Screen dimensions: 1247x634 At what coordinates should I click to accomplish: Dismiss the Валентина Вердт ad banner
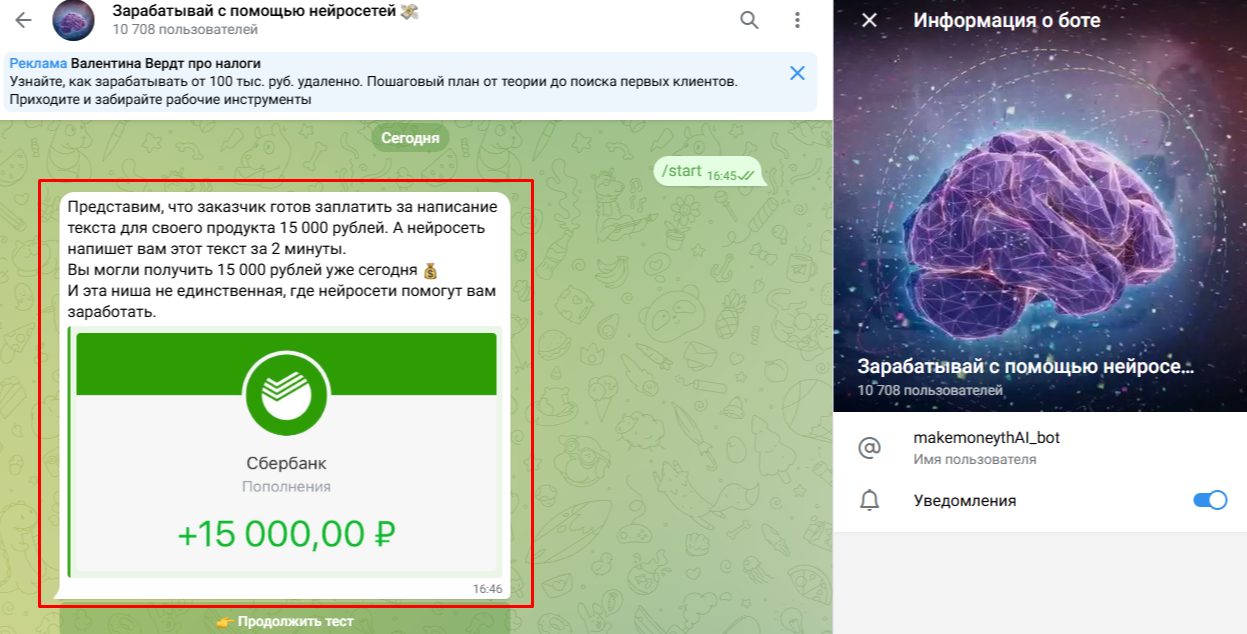pos(797,73)
